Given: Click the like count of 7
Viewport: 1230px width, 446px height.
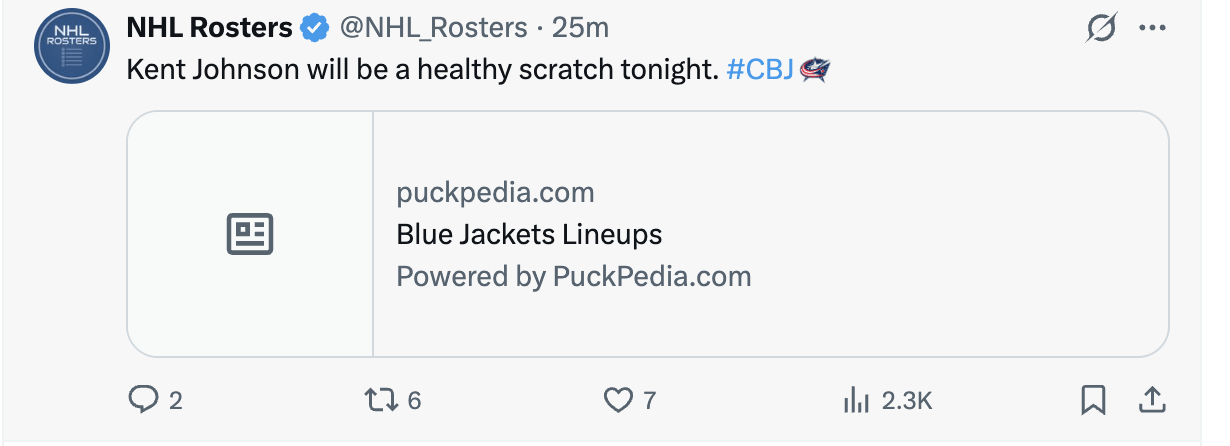Looking at the screenshot, I should 649,401.
